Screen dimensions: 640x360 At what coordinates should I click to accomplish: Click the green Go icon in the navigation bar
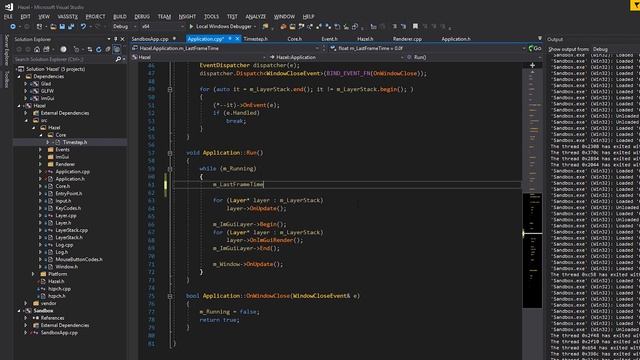(534, 48)
